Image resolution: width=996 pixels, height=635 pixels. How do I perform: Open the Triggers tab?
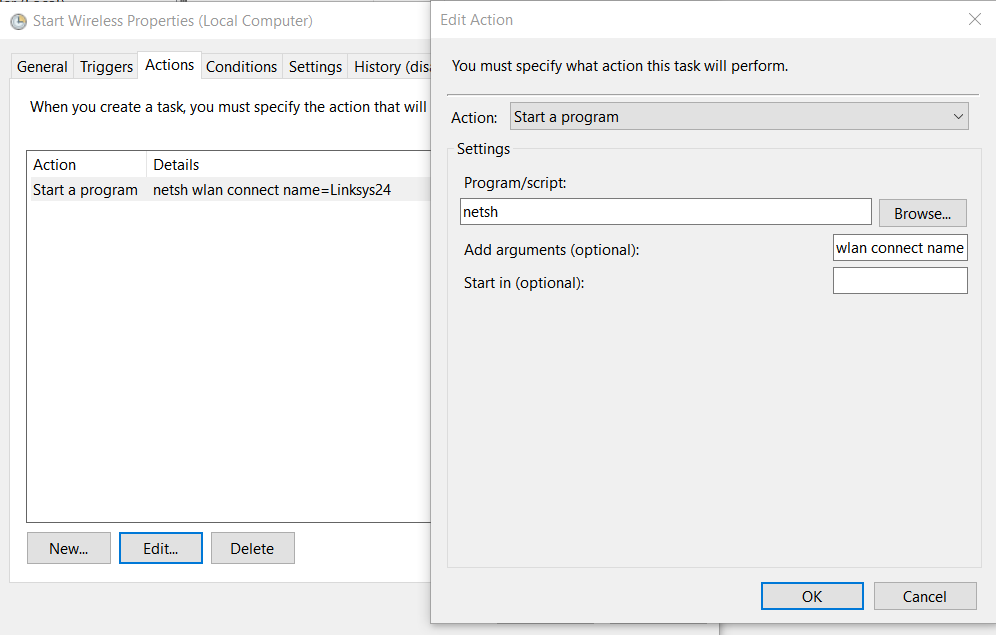point(106,67)
